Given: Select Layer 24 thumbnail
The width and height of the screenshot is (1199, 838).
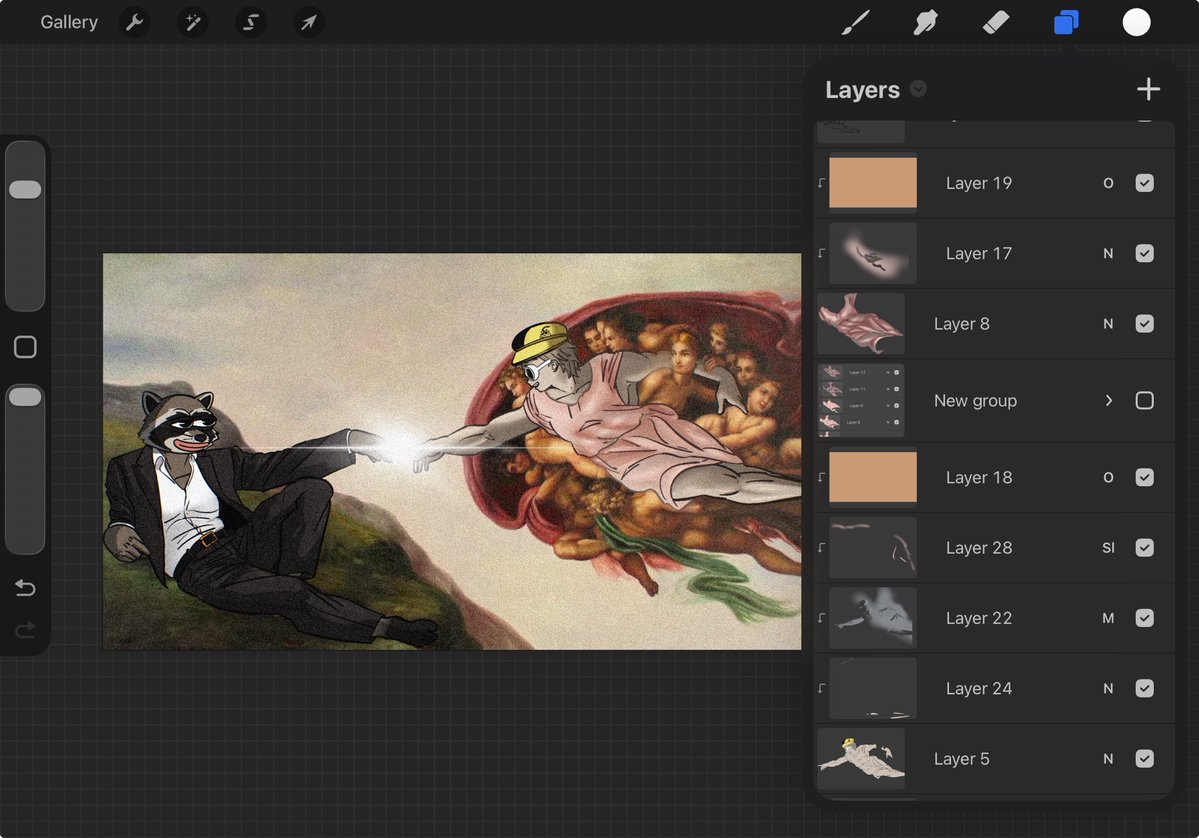Looking at the screenshot, I should (872, 688).
